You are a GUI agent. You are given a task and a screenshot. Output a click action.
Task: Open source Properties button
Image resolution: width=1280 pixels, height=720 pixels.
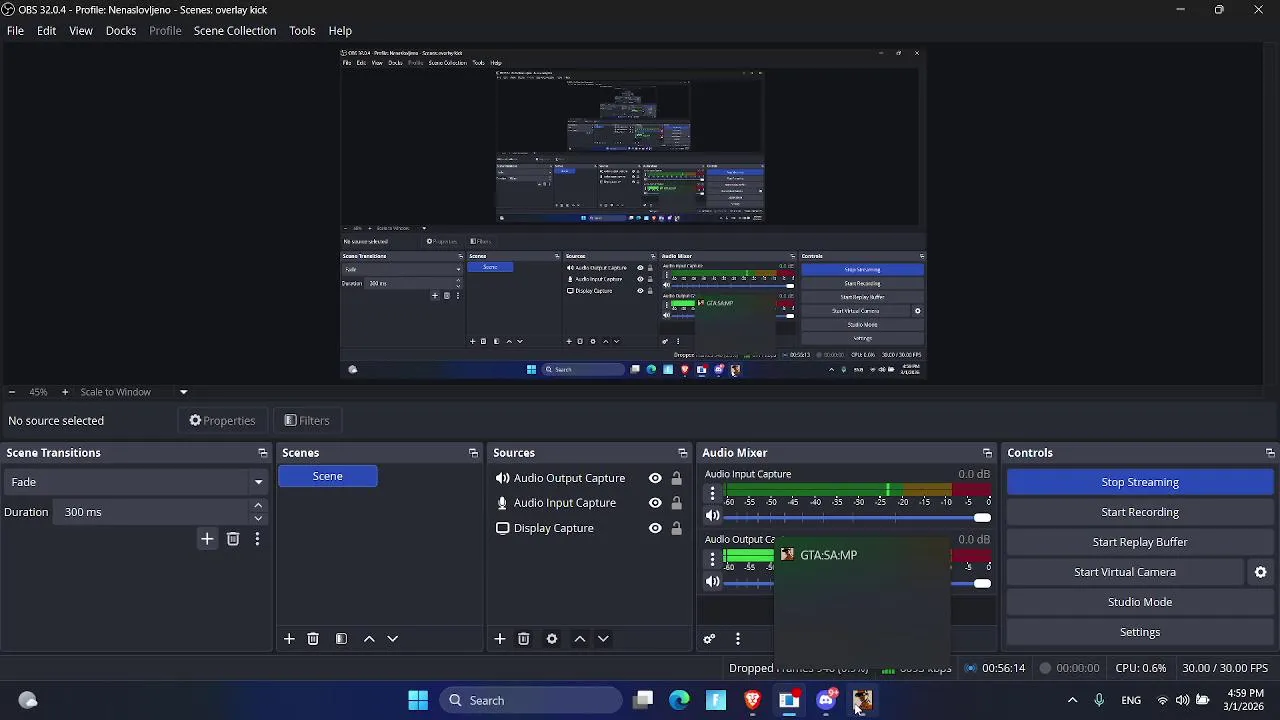click(x=222, y=421)
